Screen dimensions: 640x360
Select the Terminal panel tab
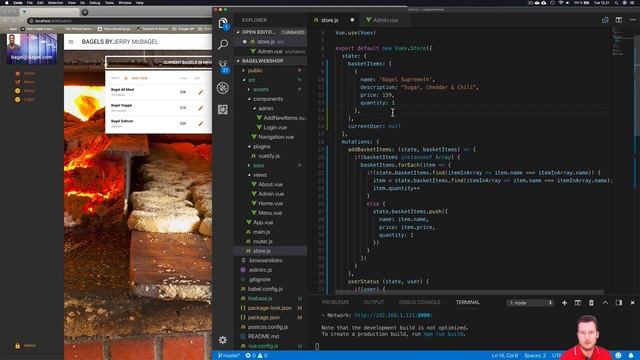pyautogui.click(x=468, y=302)
